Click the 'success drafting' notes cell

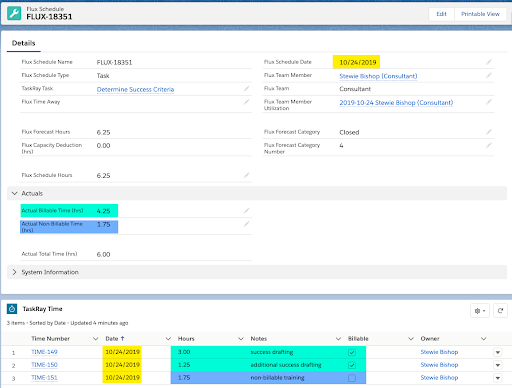272,352
